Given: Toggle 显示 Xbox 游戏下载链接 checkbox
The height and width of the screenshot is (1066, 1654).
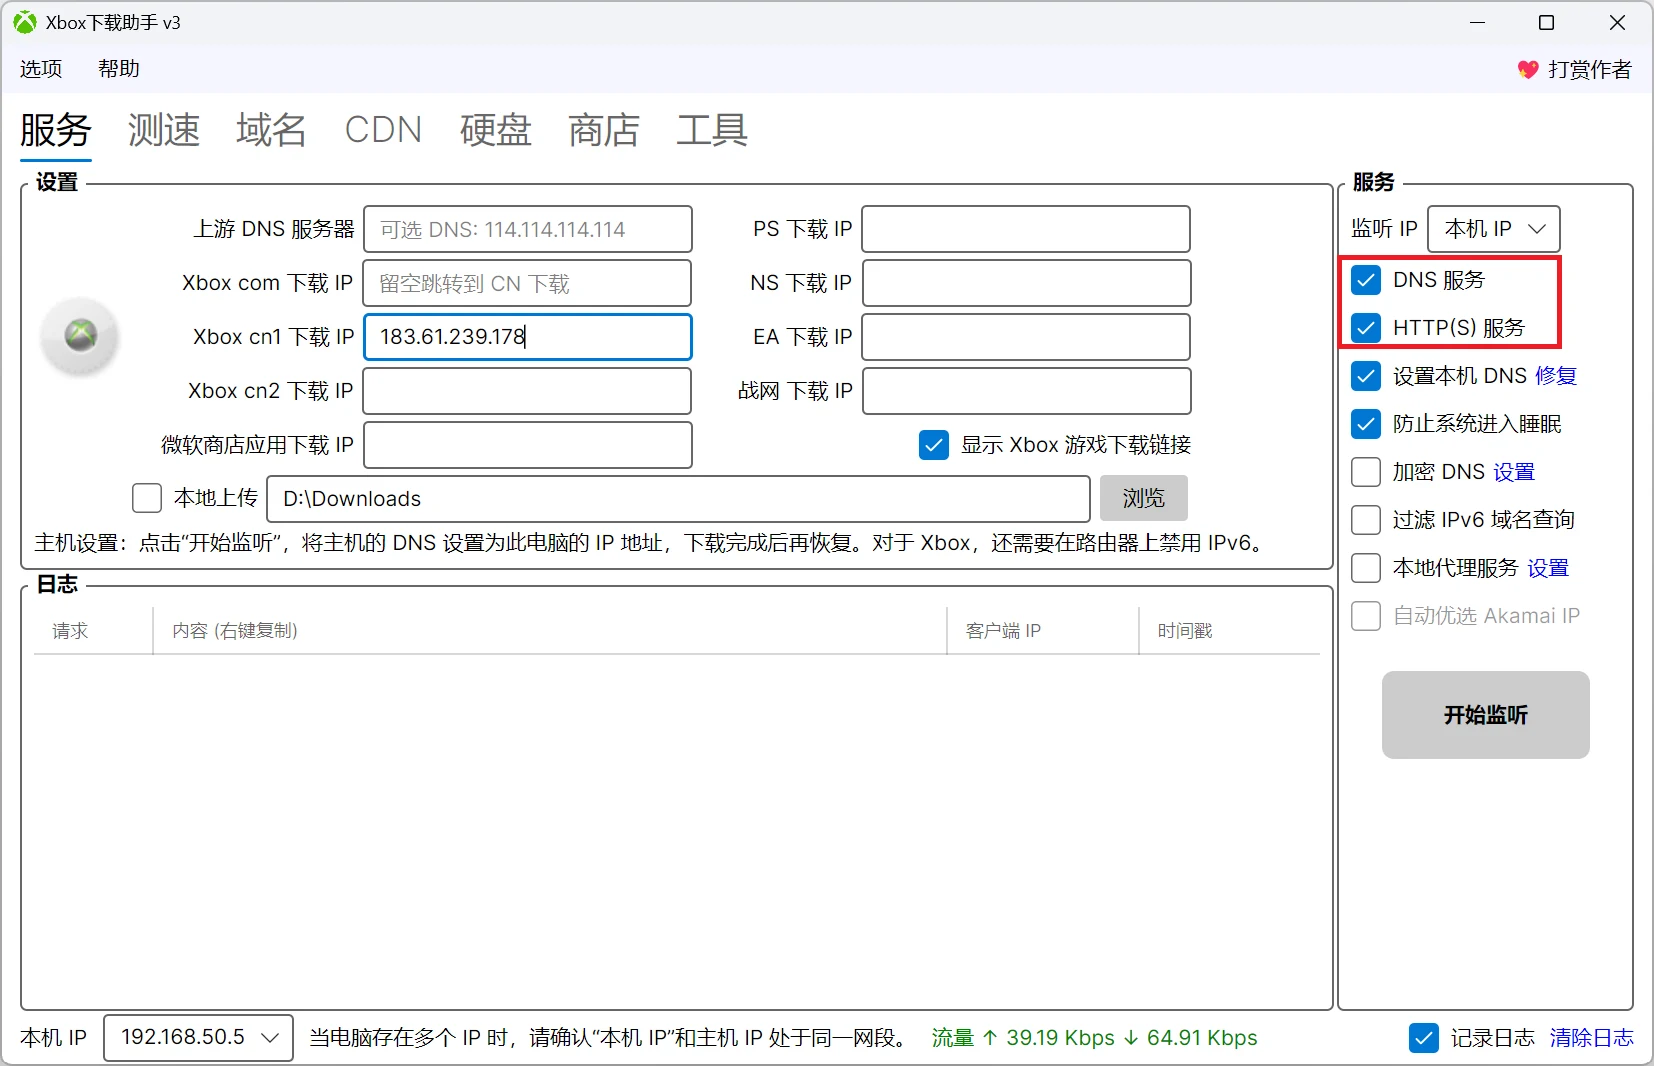Looking at the screenshot, I should click(934, 445).
